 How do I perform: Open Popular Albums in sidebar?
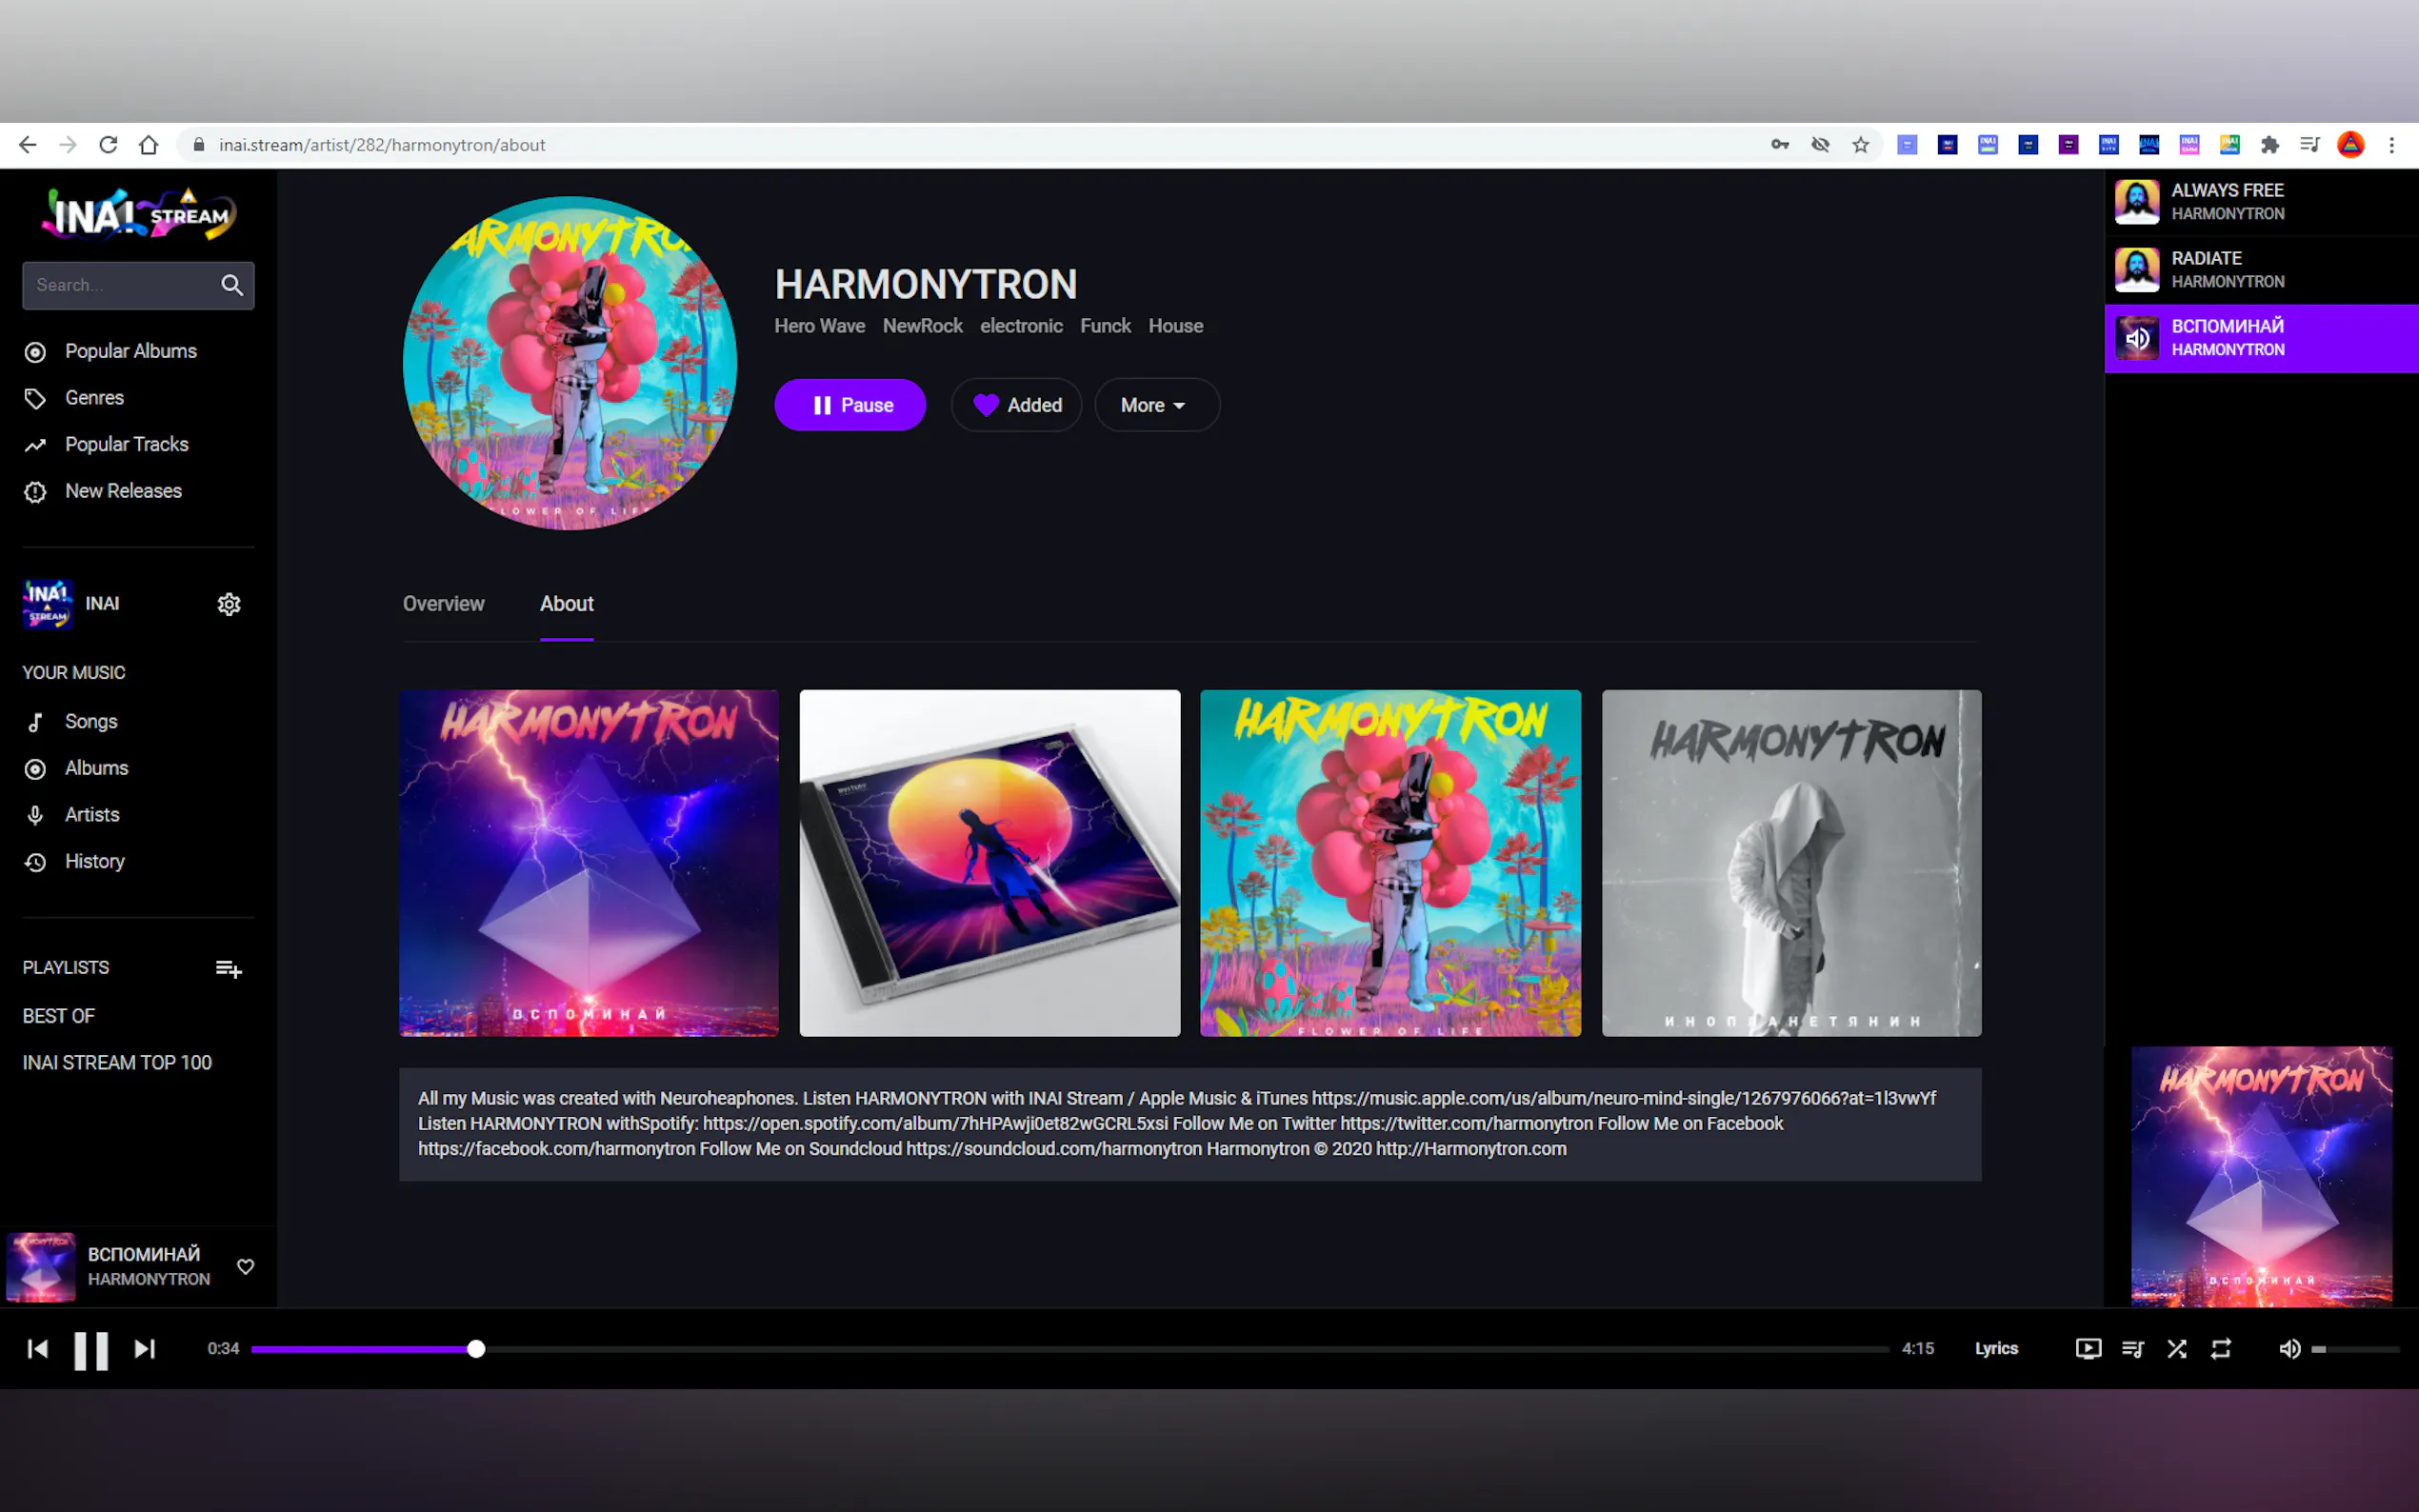(x=130, y=351)
